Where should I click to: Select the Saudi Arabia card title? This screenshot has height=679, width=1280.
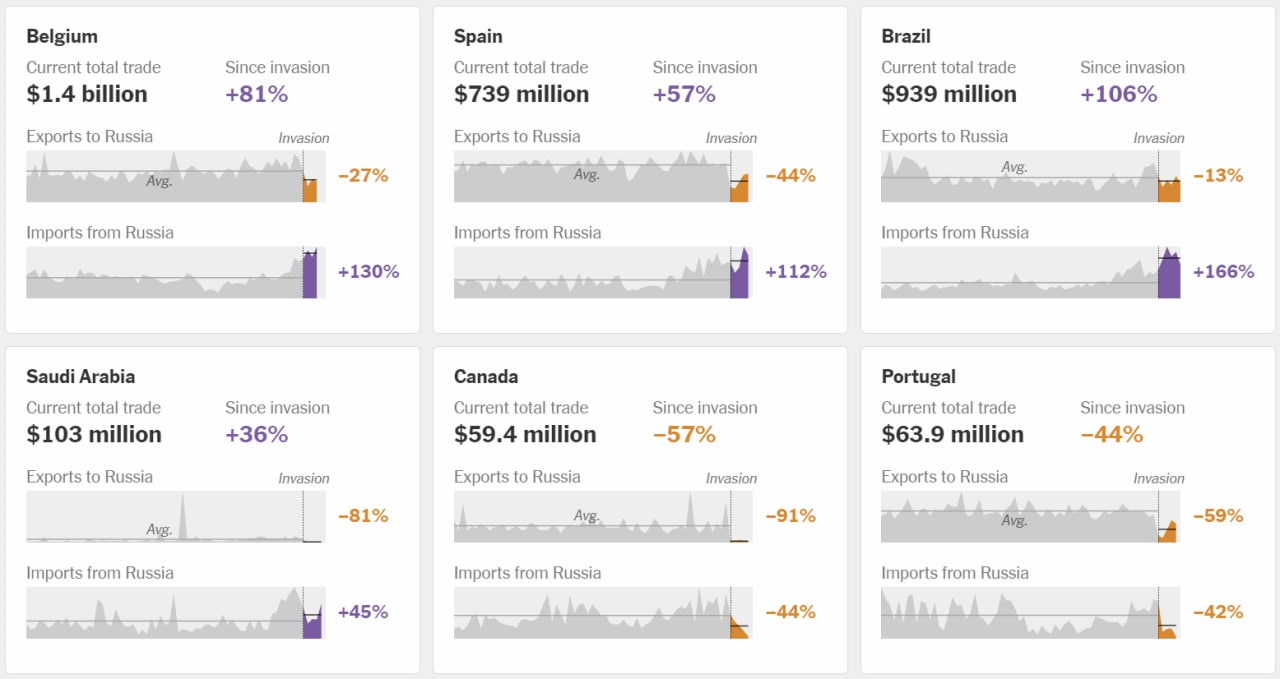pos(81,376)
